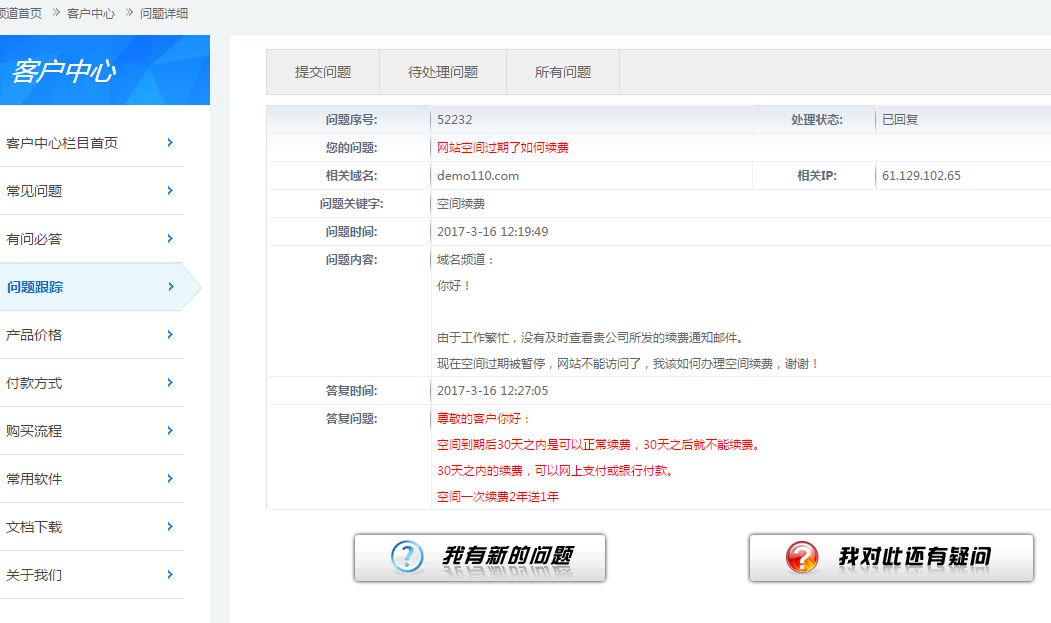Open the 提交问题 tab
The width and height of the screenshot is (1051, 623).
(323, 72)
